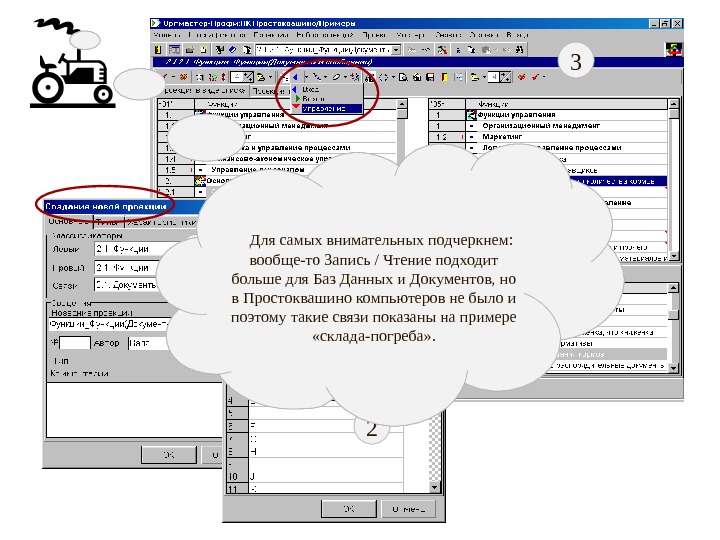720x540 pixels.
Task: Open the 'Основное' tab in the new projection dialog
Action: tap(68, 222)
